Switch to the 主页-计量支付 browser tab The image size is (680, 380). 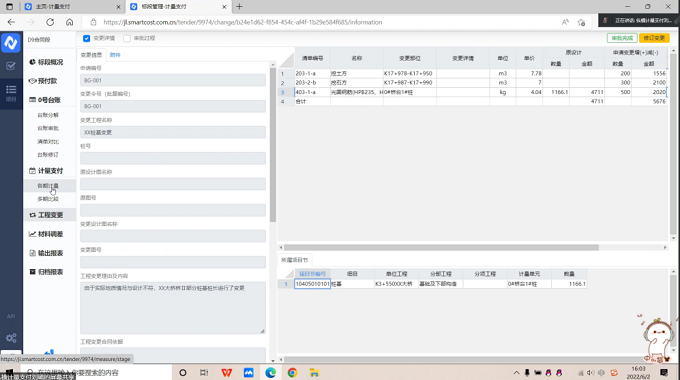pos(72,7)
